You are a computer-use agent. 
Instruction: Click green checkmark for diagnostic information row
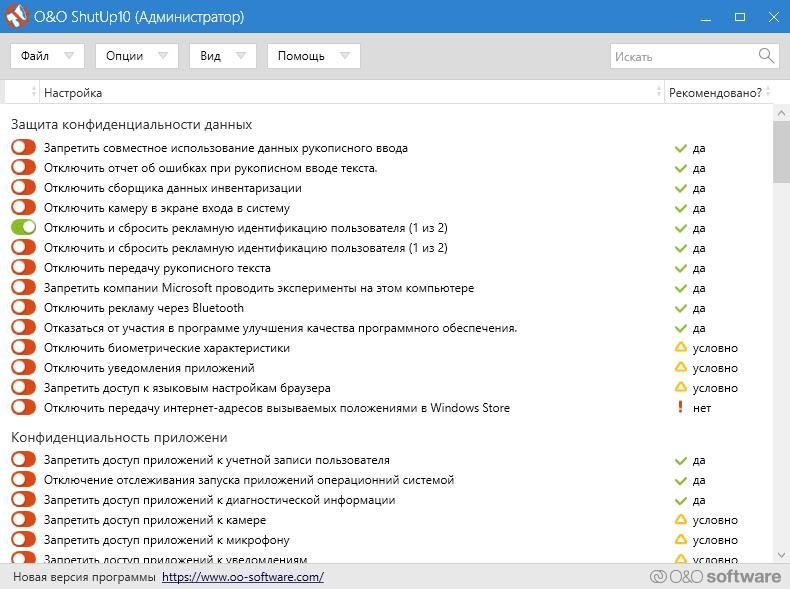click(x=681, y=500)
